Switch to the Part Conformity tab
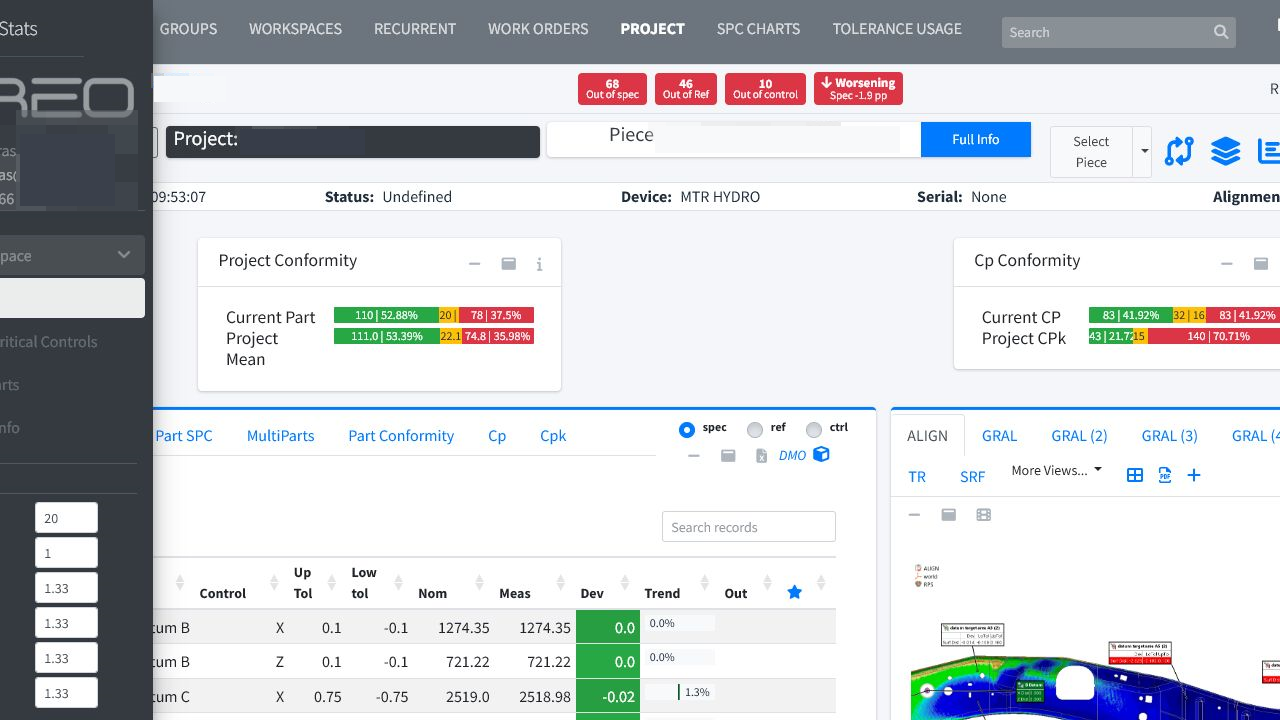The width and height of the screenshot is (1280, 720). point(401,436)
